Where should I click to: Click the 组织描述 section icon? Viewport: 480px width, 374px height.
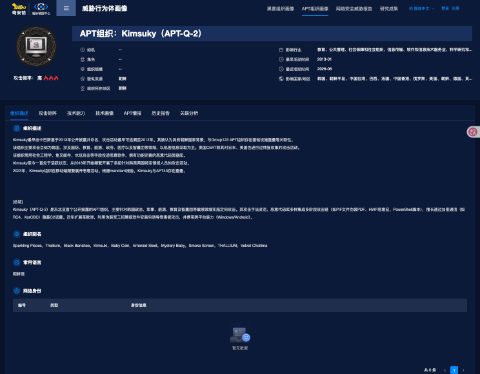tap(16, 128)
